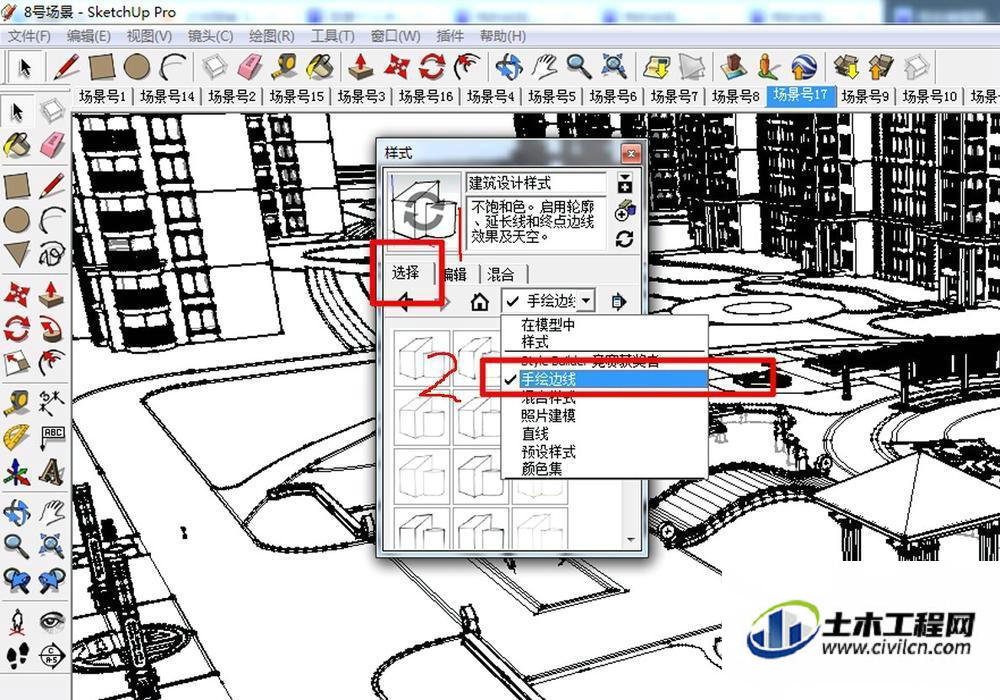Activate the Arc tool in the top toolbar

tap(172, 66)
